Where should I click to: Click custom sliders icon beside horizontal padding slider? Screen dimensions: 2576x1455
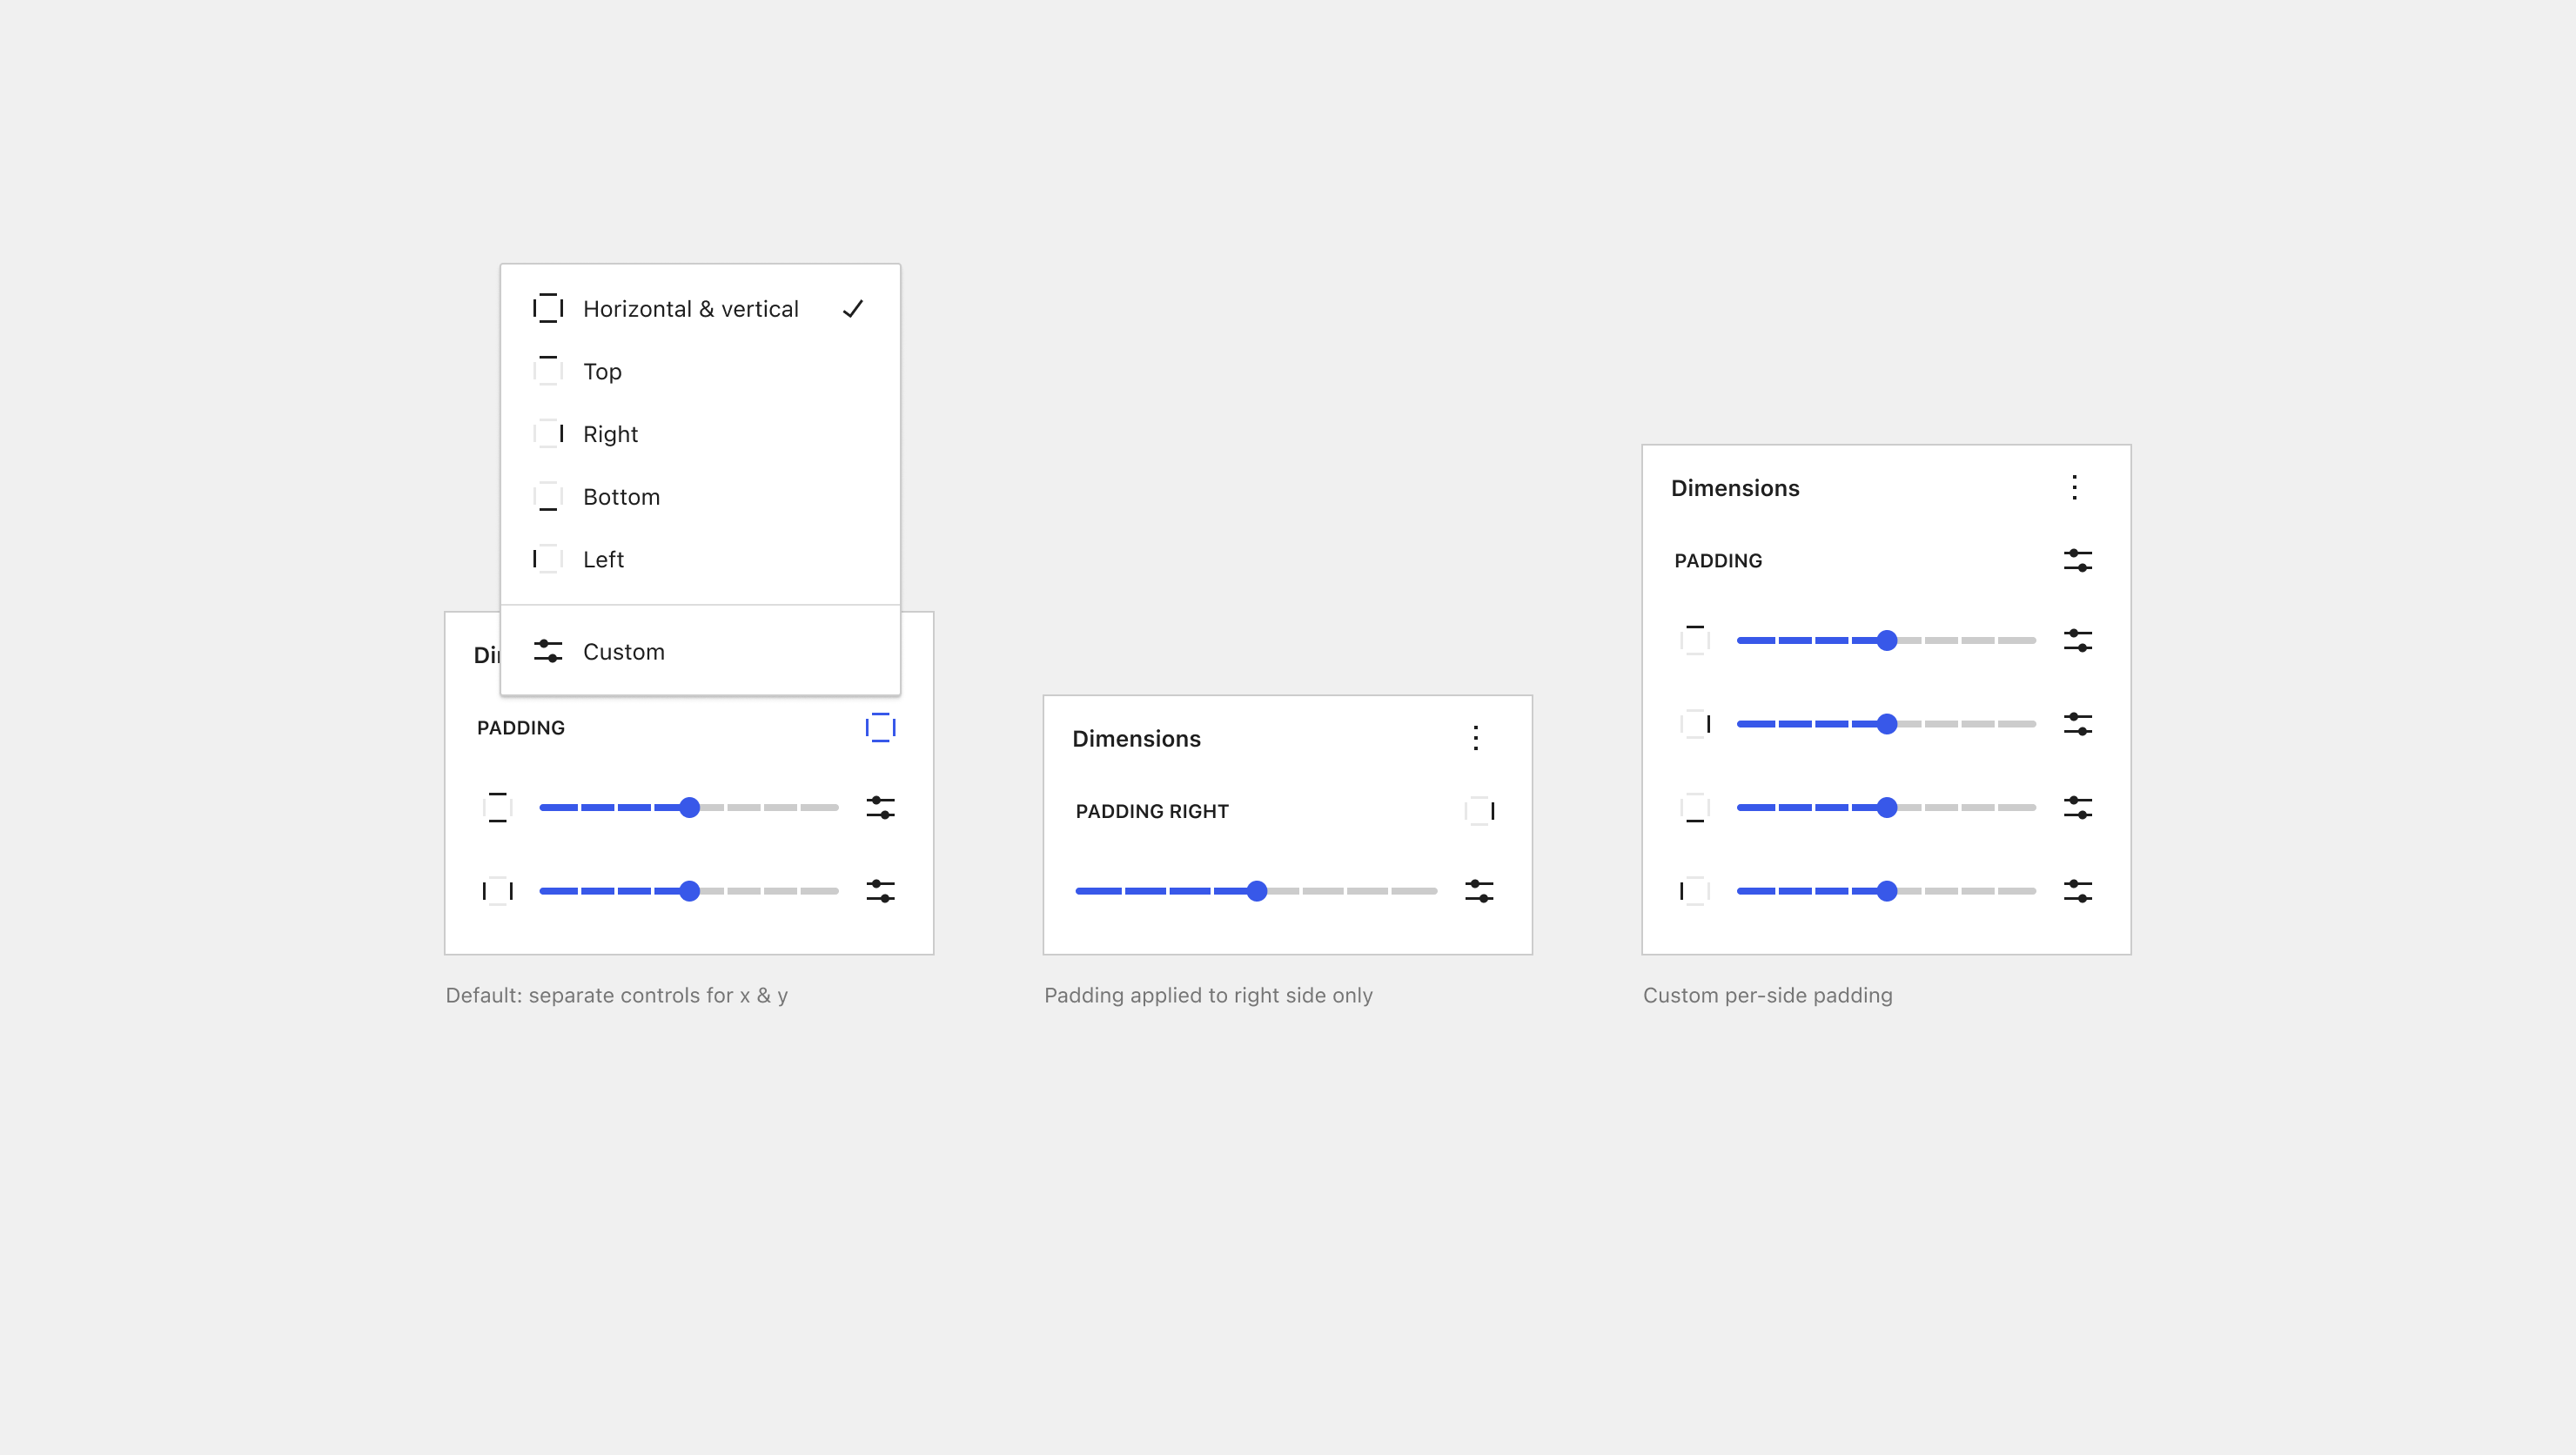tap(880, 890)
